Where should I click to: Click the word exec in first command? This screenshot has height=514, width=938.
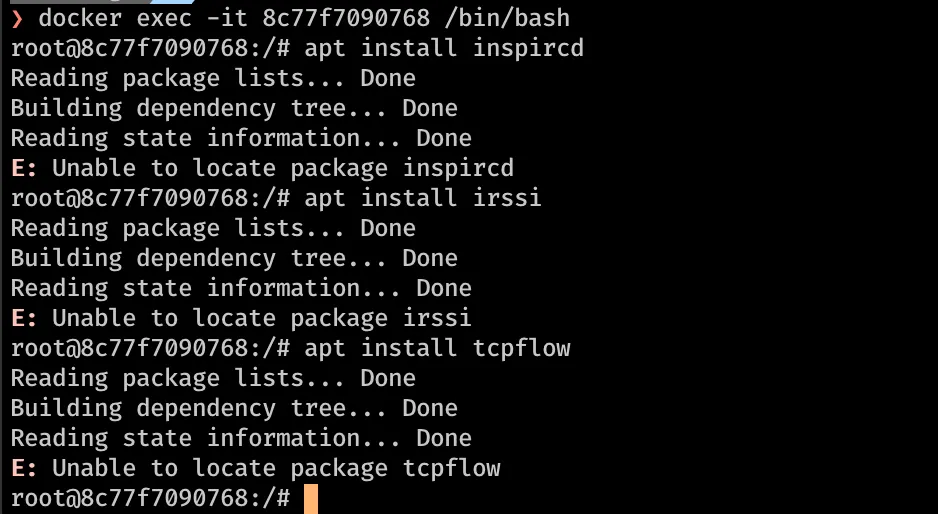[164, 18]
